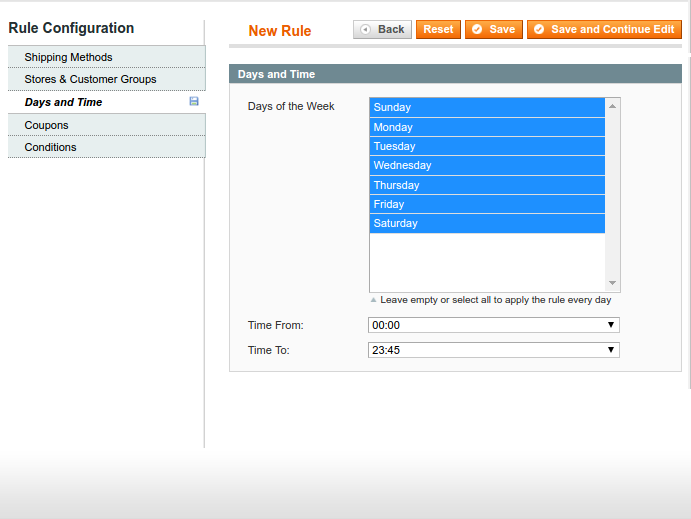Click the save disk icon beside Days and Time
Screen dimensions: 691x519
(x=194, y=102)
